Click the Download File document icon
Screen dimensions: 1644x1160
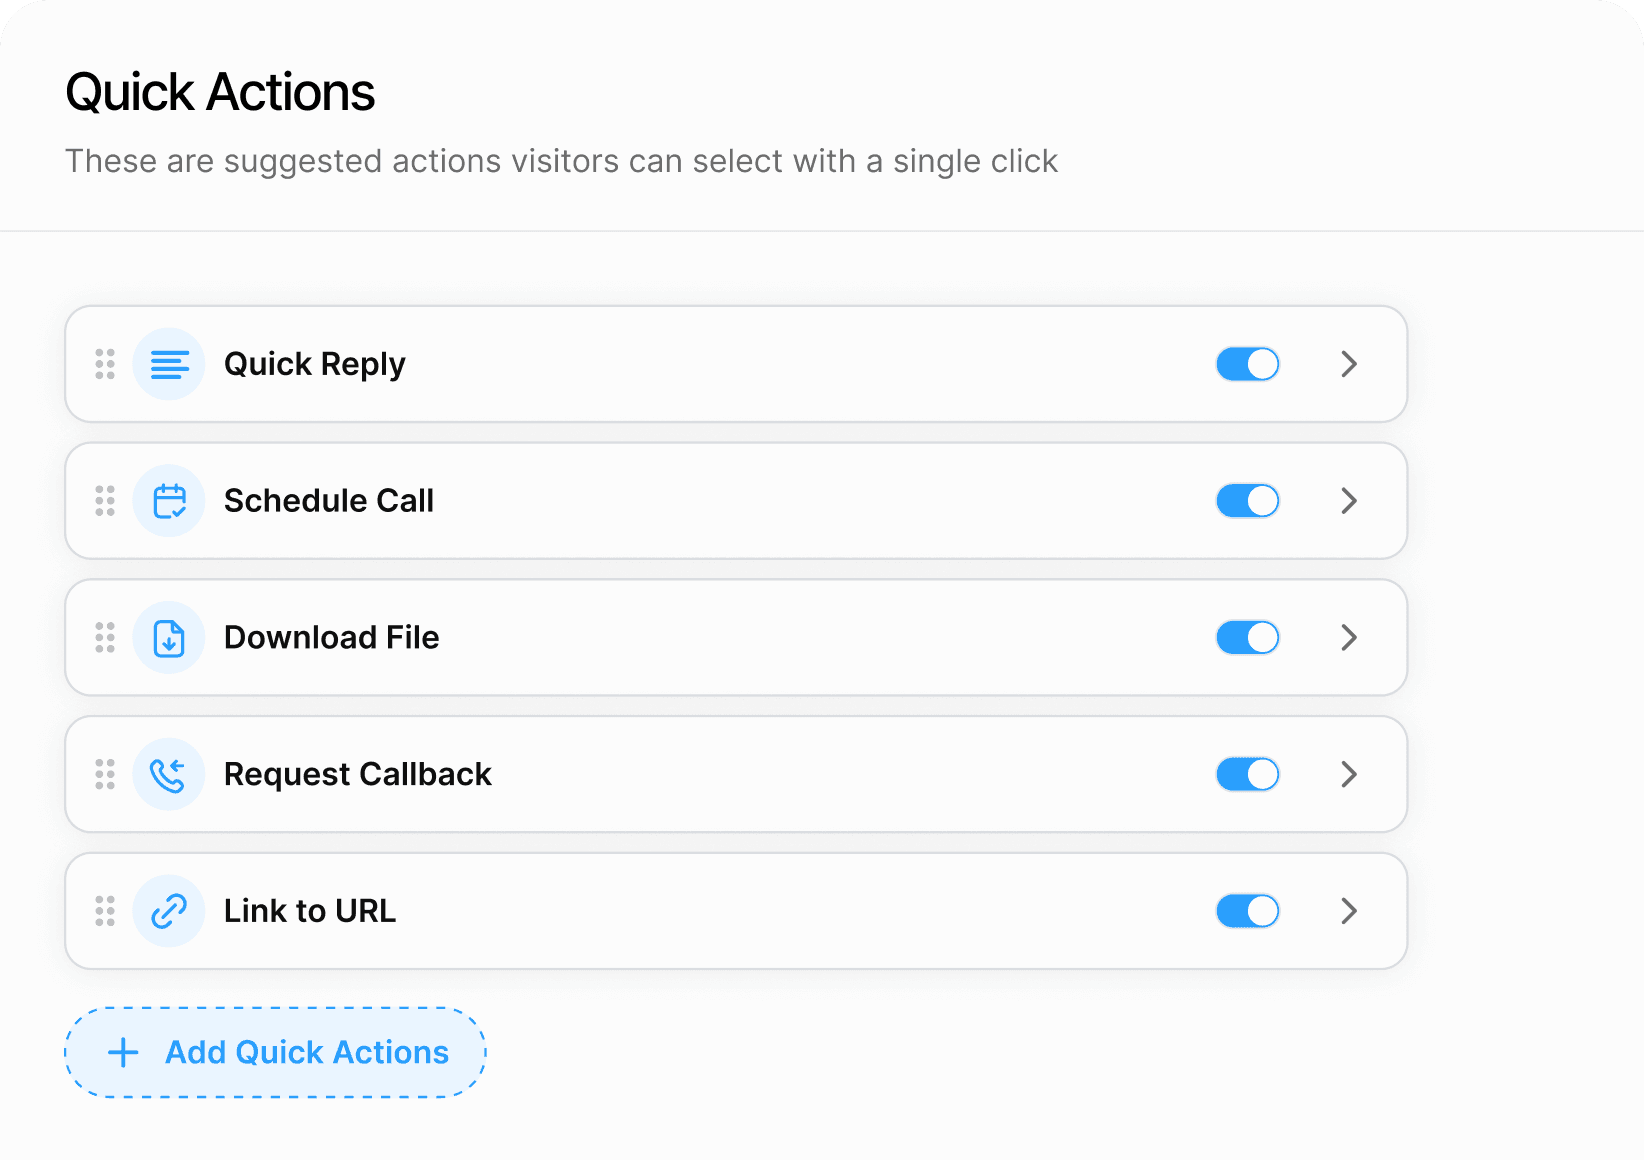[x=169, y=638]
